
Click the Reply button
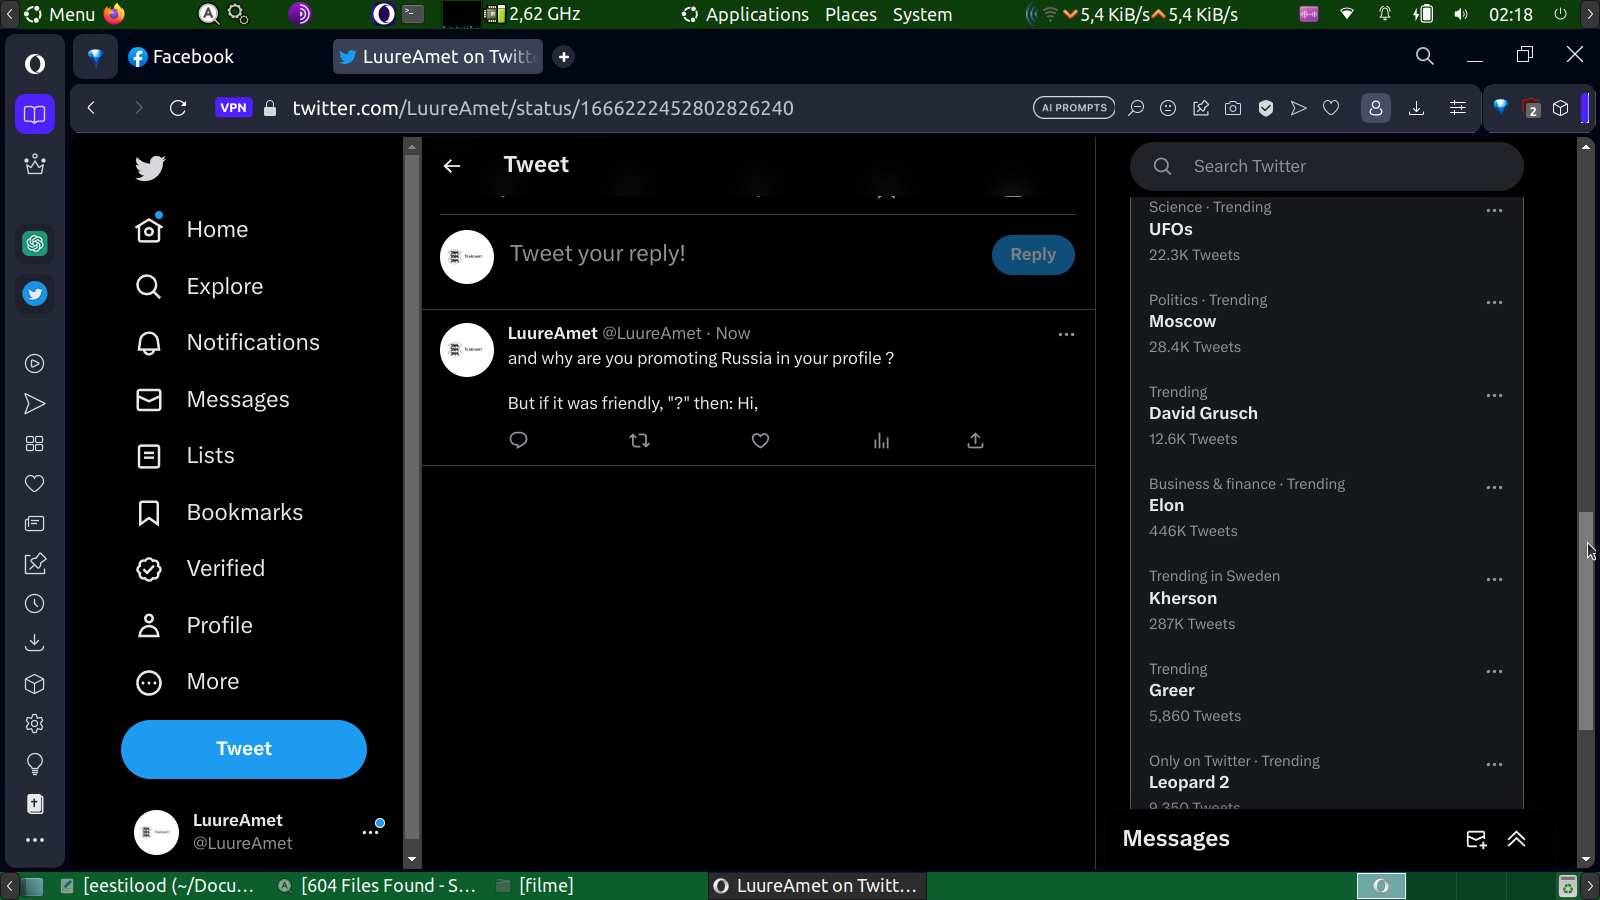click(x=1033, y=255)
